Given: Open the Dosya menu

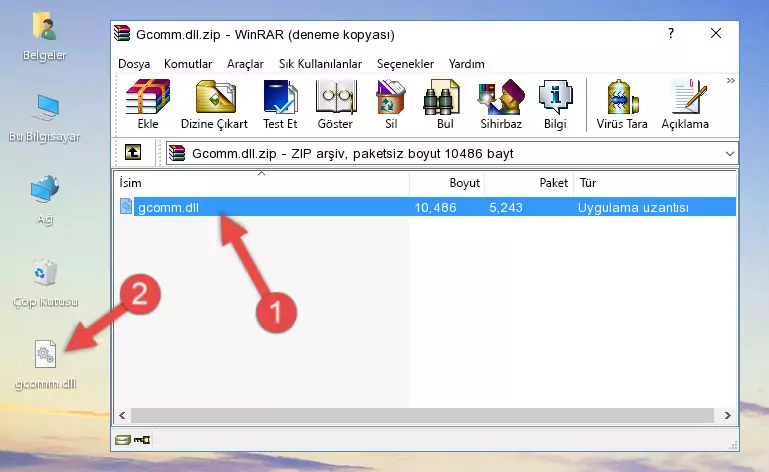Looking at the screenshot, I should (134, 64).
